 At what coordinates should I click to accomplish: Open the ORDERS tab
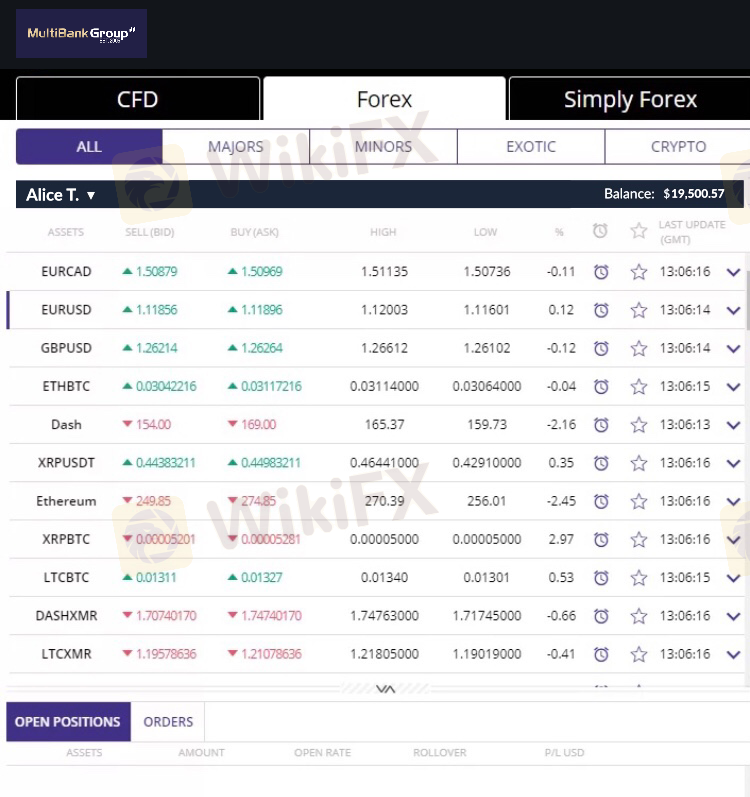point(168,722)
